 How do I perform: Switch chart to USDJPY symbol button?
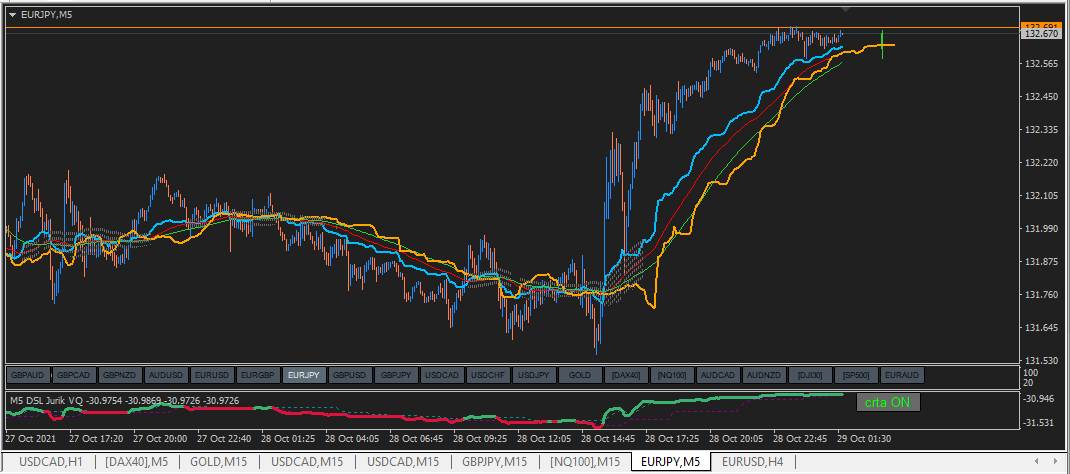pyautogui.click(x=534, y=375)
